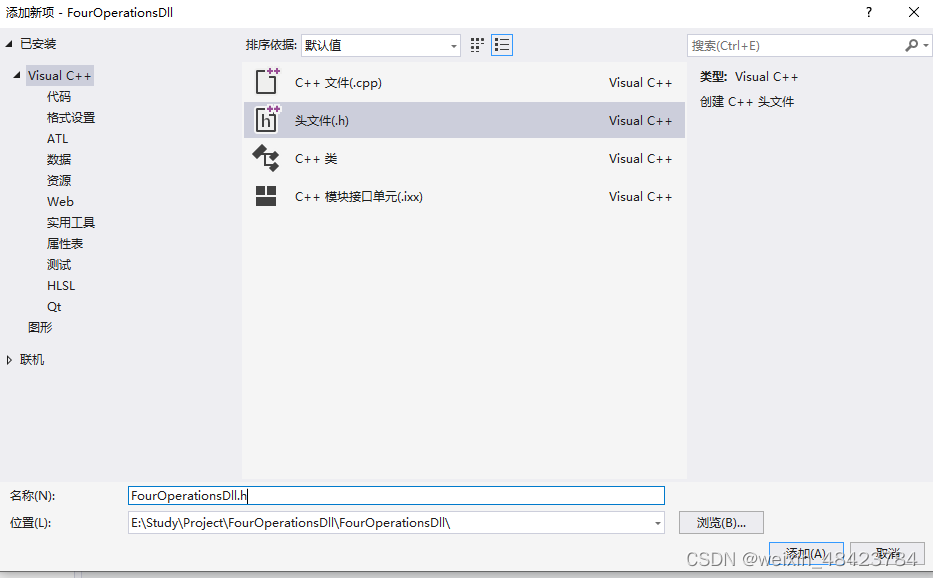Select the C++ 模块接口单元(.ixx) icon

point(266,196)
